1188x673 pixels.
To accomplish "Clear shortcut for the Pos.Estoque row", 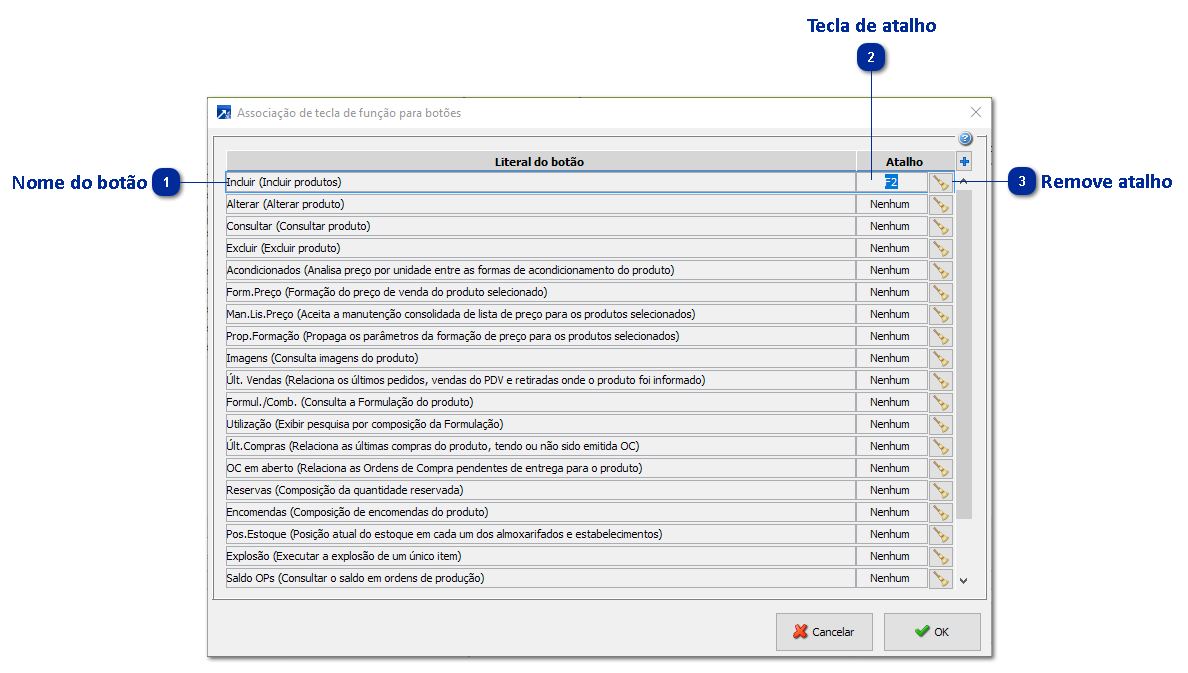I will pos(940,534).
